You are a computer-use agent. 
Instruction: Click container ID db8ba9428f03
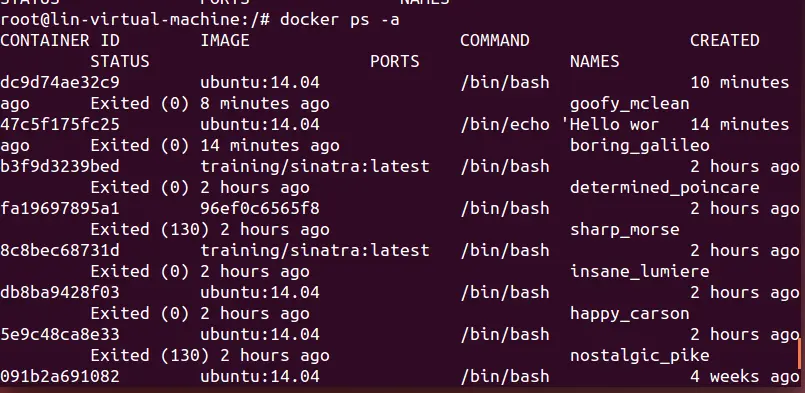click(x=60, y=292)
